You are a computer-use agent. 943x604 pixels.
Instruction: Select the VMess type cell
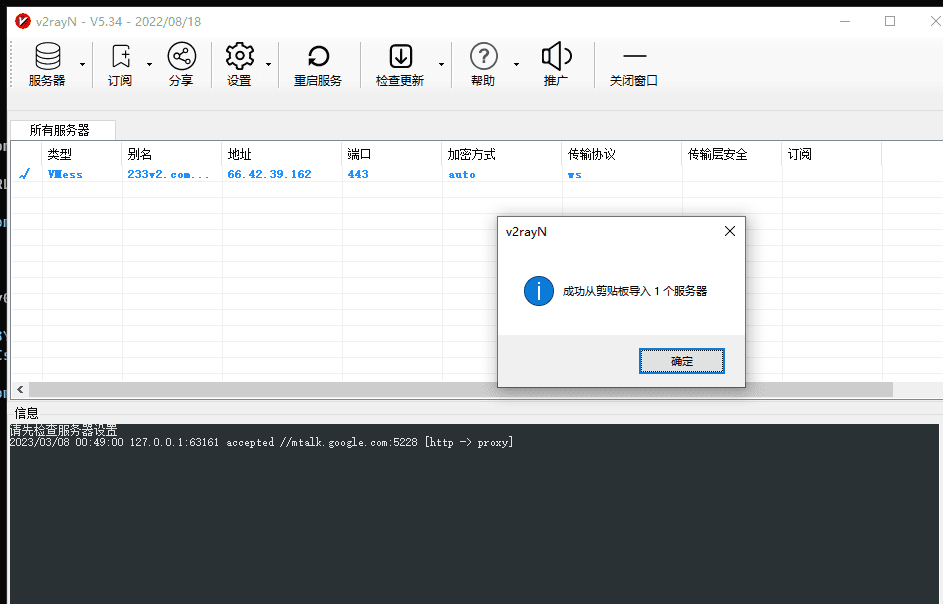65,174
